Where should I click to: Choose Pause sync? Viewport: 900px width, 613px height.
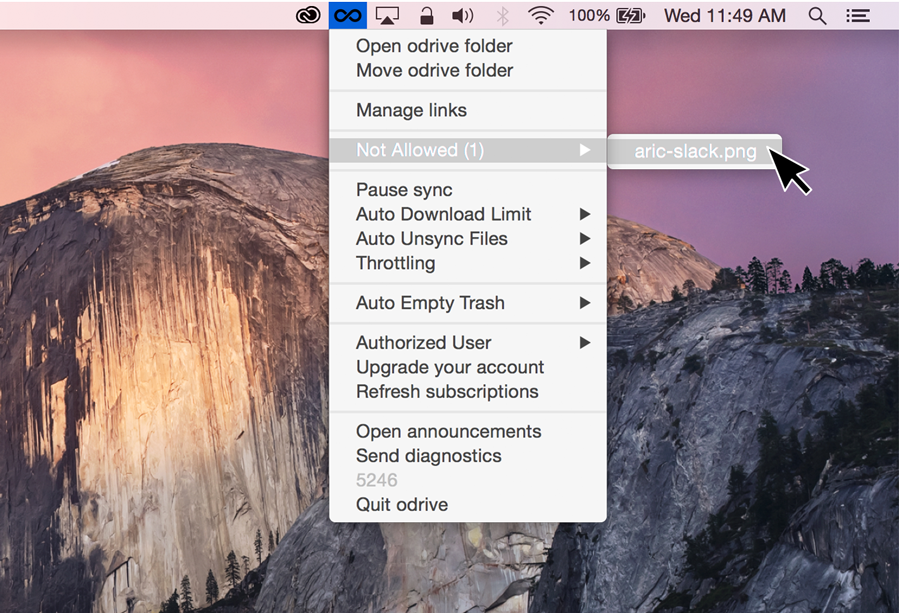(468, 189)
